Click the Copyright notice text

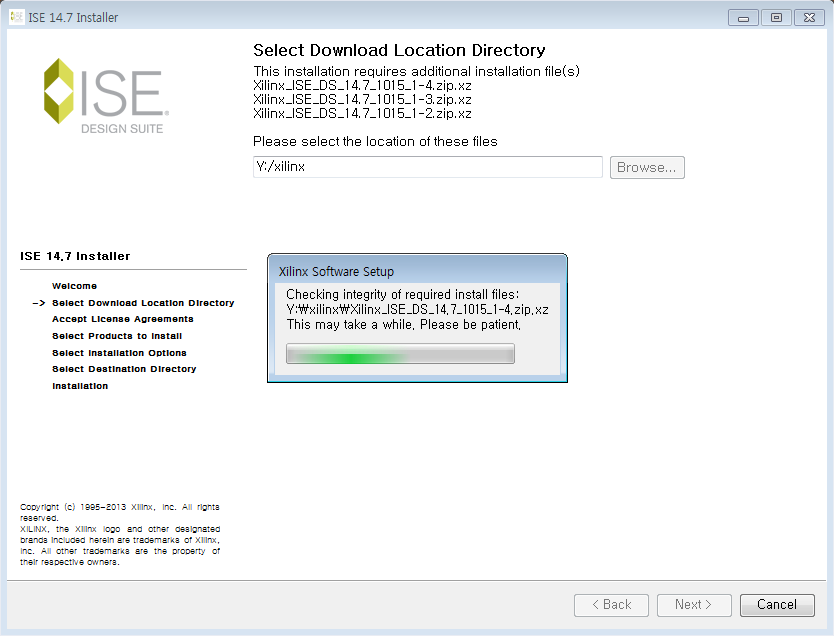click(x=120, y=534)
